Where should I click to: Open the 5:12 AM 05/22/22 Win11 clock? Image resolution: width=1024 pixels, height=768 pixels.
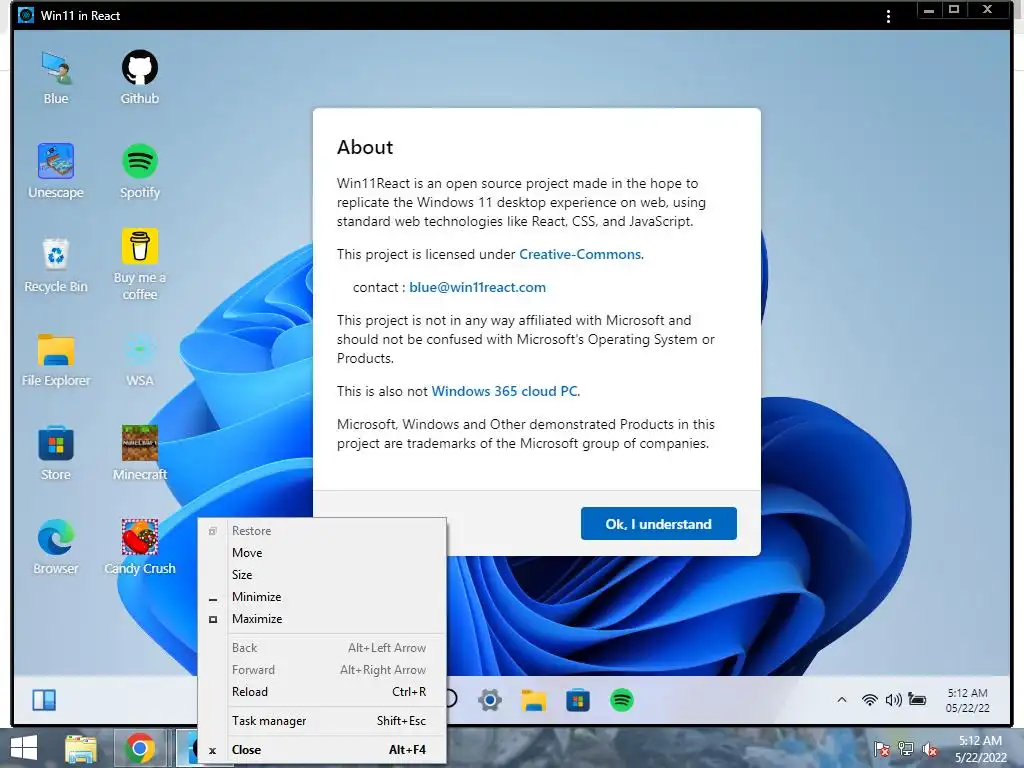coord(967,700)
